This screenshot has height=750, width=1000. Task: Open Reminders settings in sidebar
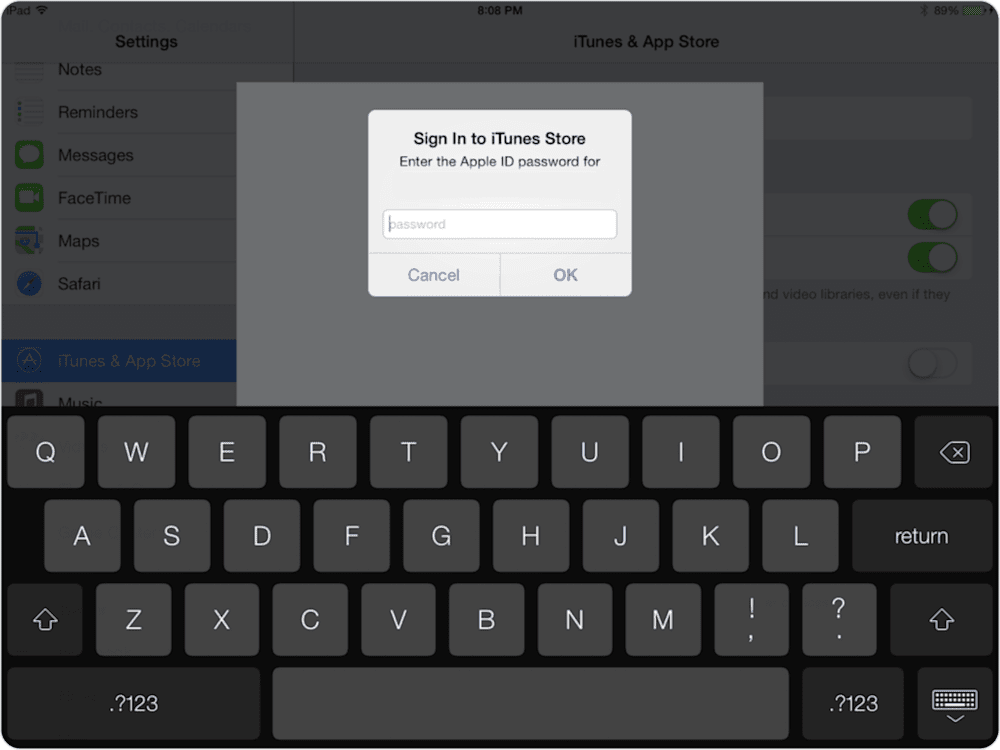tap(119, 112)
